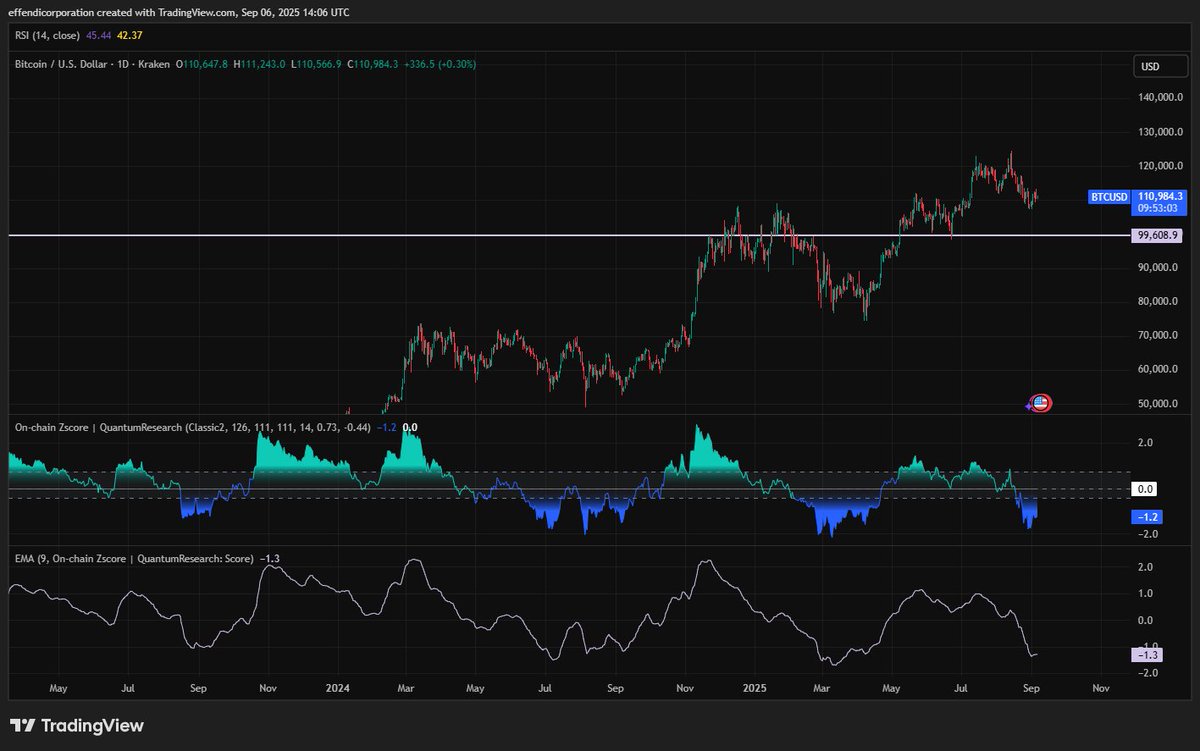Click the 140,000.0 price axis label
Image resolution: width=1200 pixels, height=751 pixels.
[x=1159, y=98]
